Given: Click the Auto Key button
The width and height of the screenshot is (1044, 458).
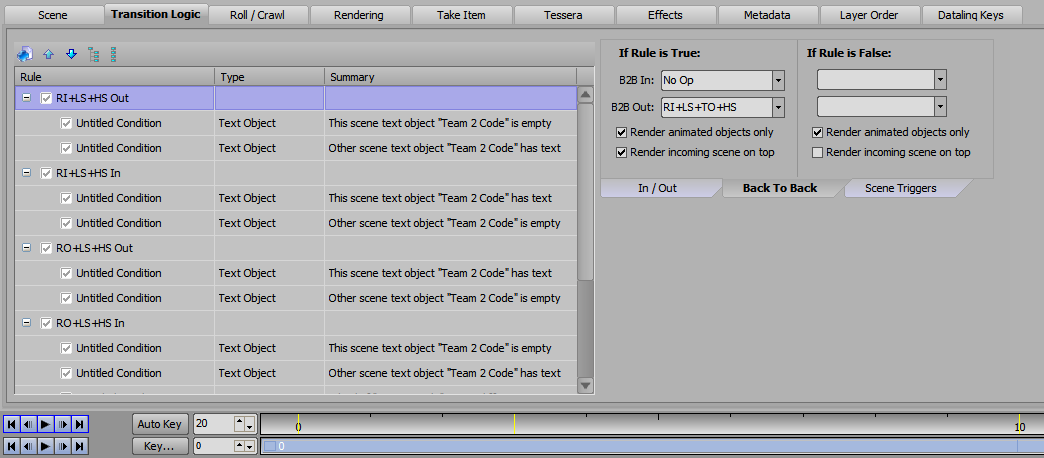Looking at the screenshot, I should (x=159, y=424).
